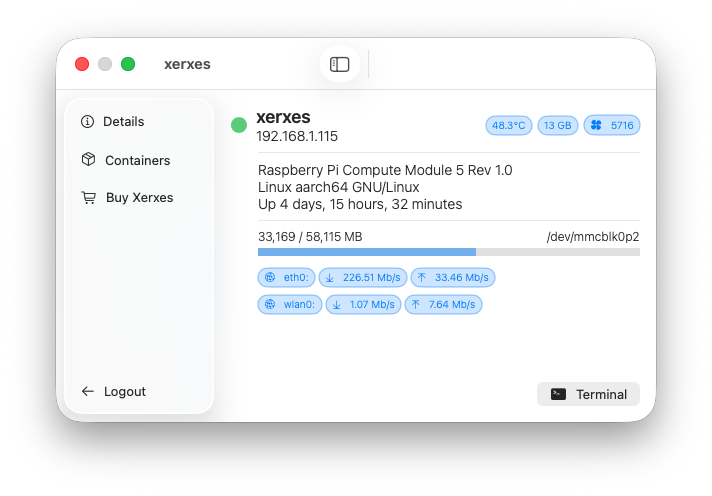Click the eth0 upload arrow icon
The width and height of the screenshot is (712, 496).
pyautogui.click(x=421, y=277)
